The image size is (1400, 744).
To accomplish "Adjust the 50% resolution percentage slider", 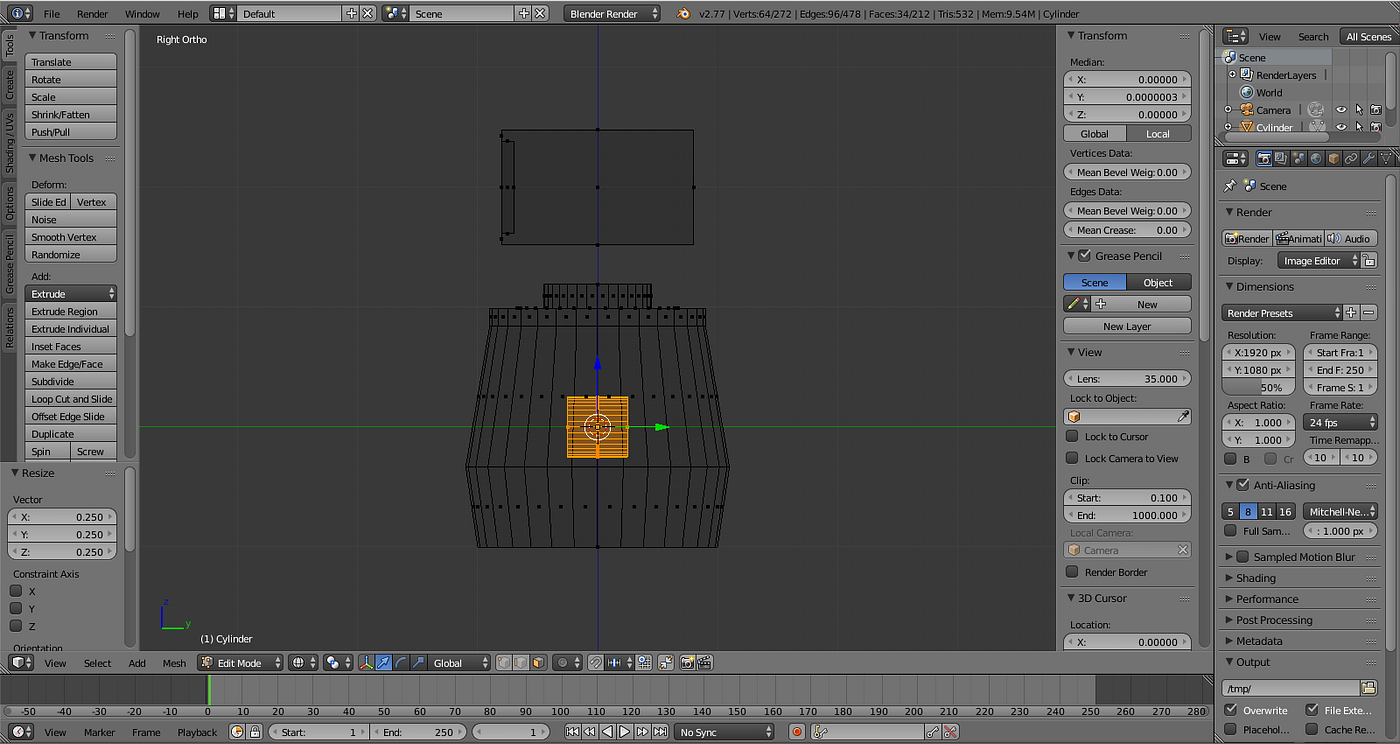I will click(x=1258, y=387).
